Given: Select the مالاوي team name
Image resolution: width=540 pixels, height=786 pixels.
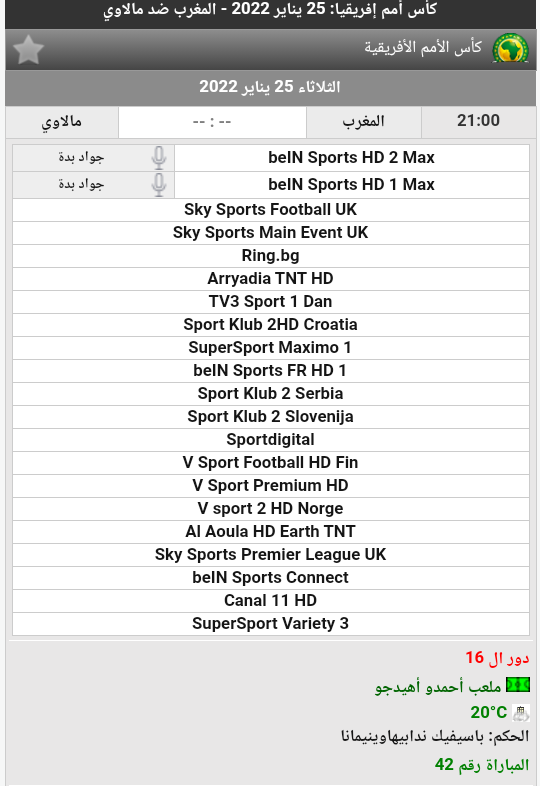Looking at the screenshot, I should (62, 122).
